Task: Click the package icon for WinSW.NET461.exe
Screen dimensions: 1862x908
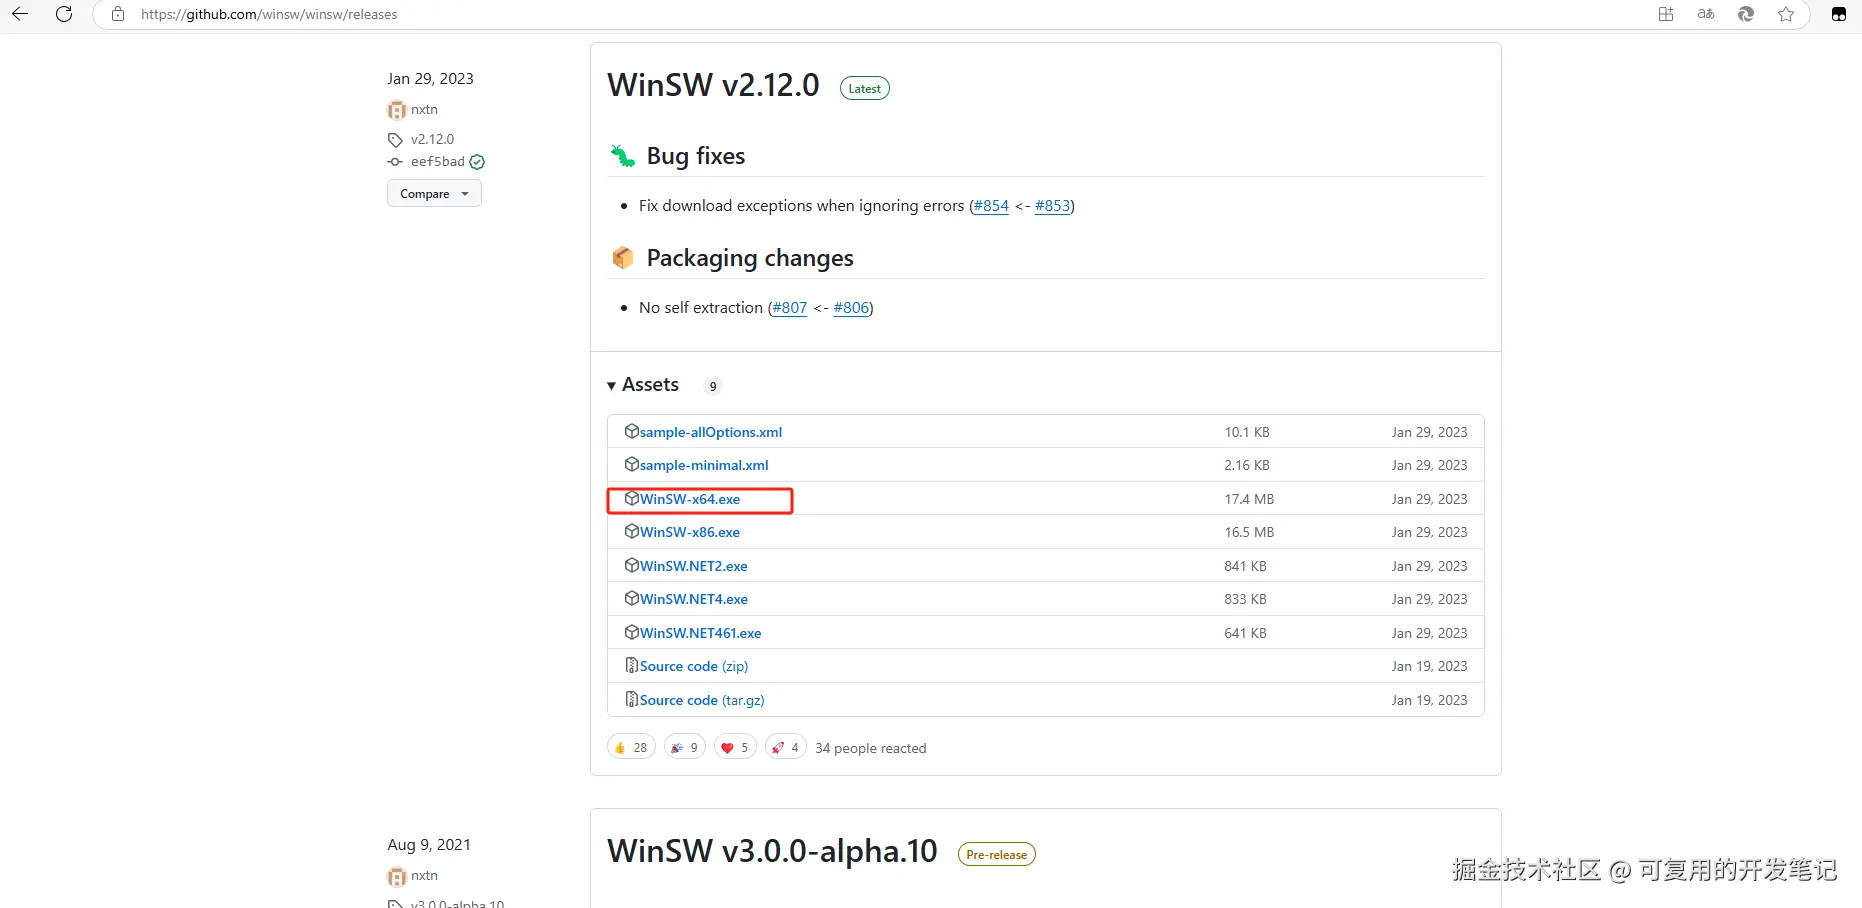Action: tap(632, 632)
